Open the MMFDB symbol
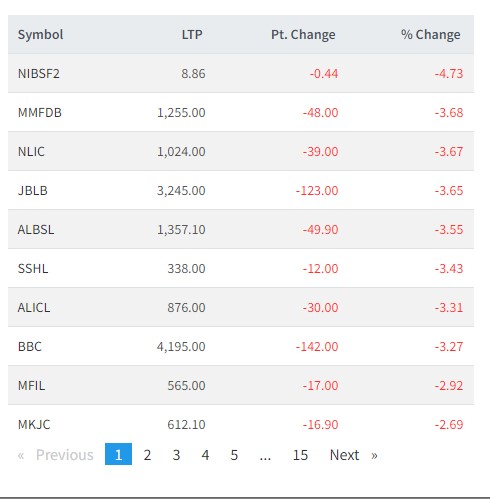The height and width of the screenshot is (499, 490). 40,113
